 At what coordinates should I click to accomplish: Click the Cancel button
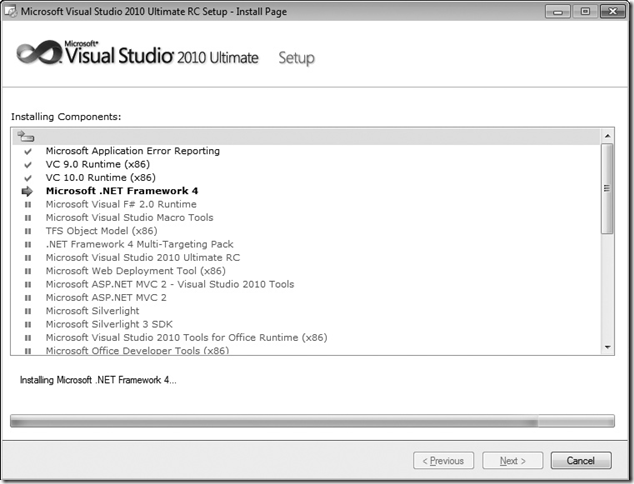click(x=581, y=461)
